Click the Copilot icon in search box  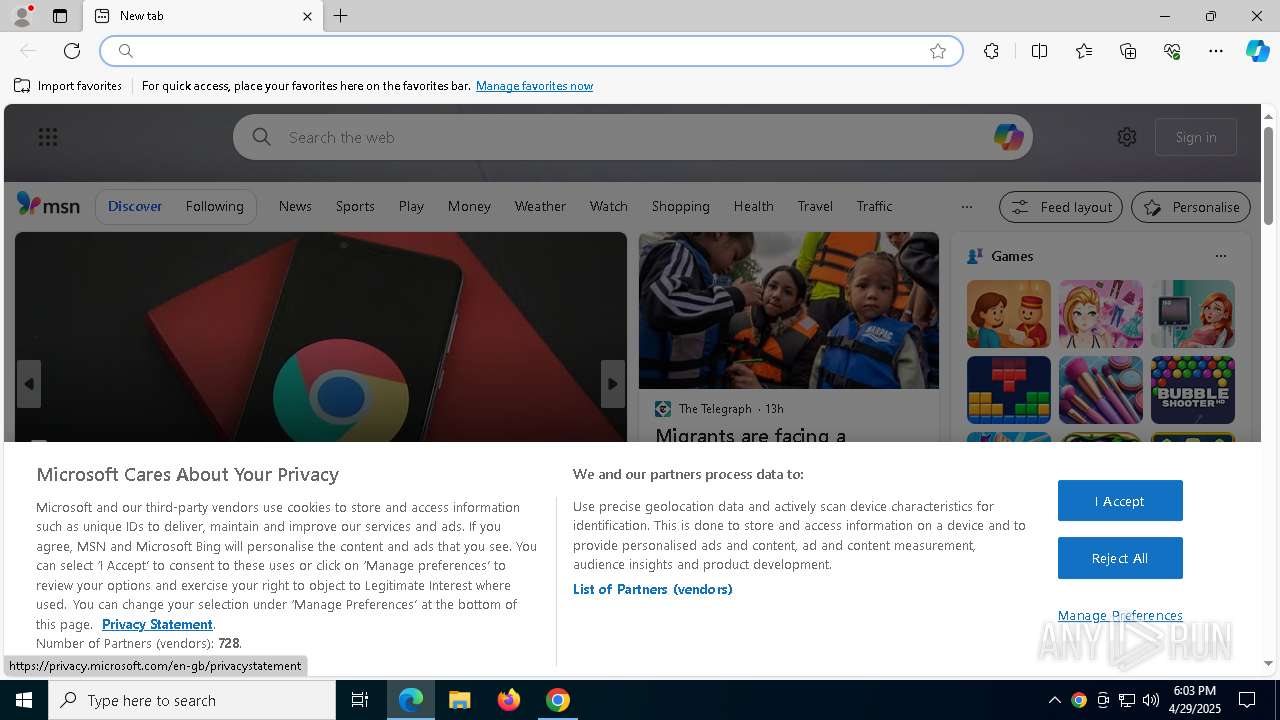1008,137
